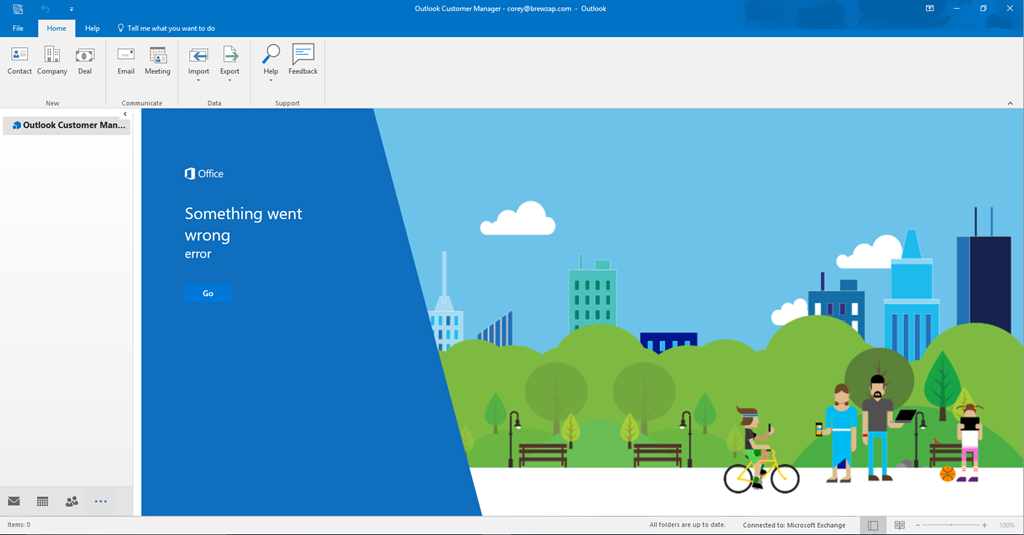Click the zoom in plus button

(x=985, y=525)
